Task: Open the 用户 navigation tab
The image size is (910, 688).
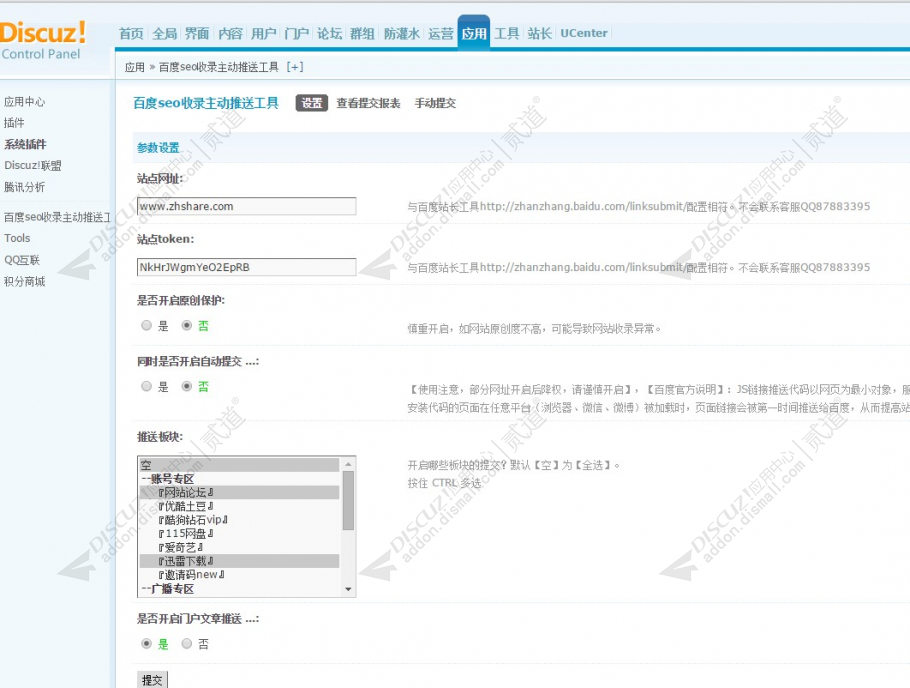Action: coord(263,34)
